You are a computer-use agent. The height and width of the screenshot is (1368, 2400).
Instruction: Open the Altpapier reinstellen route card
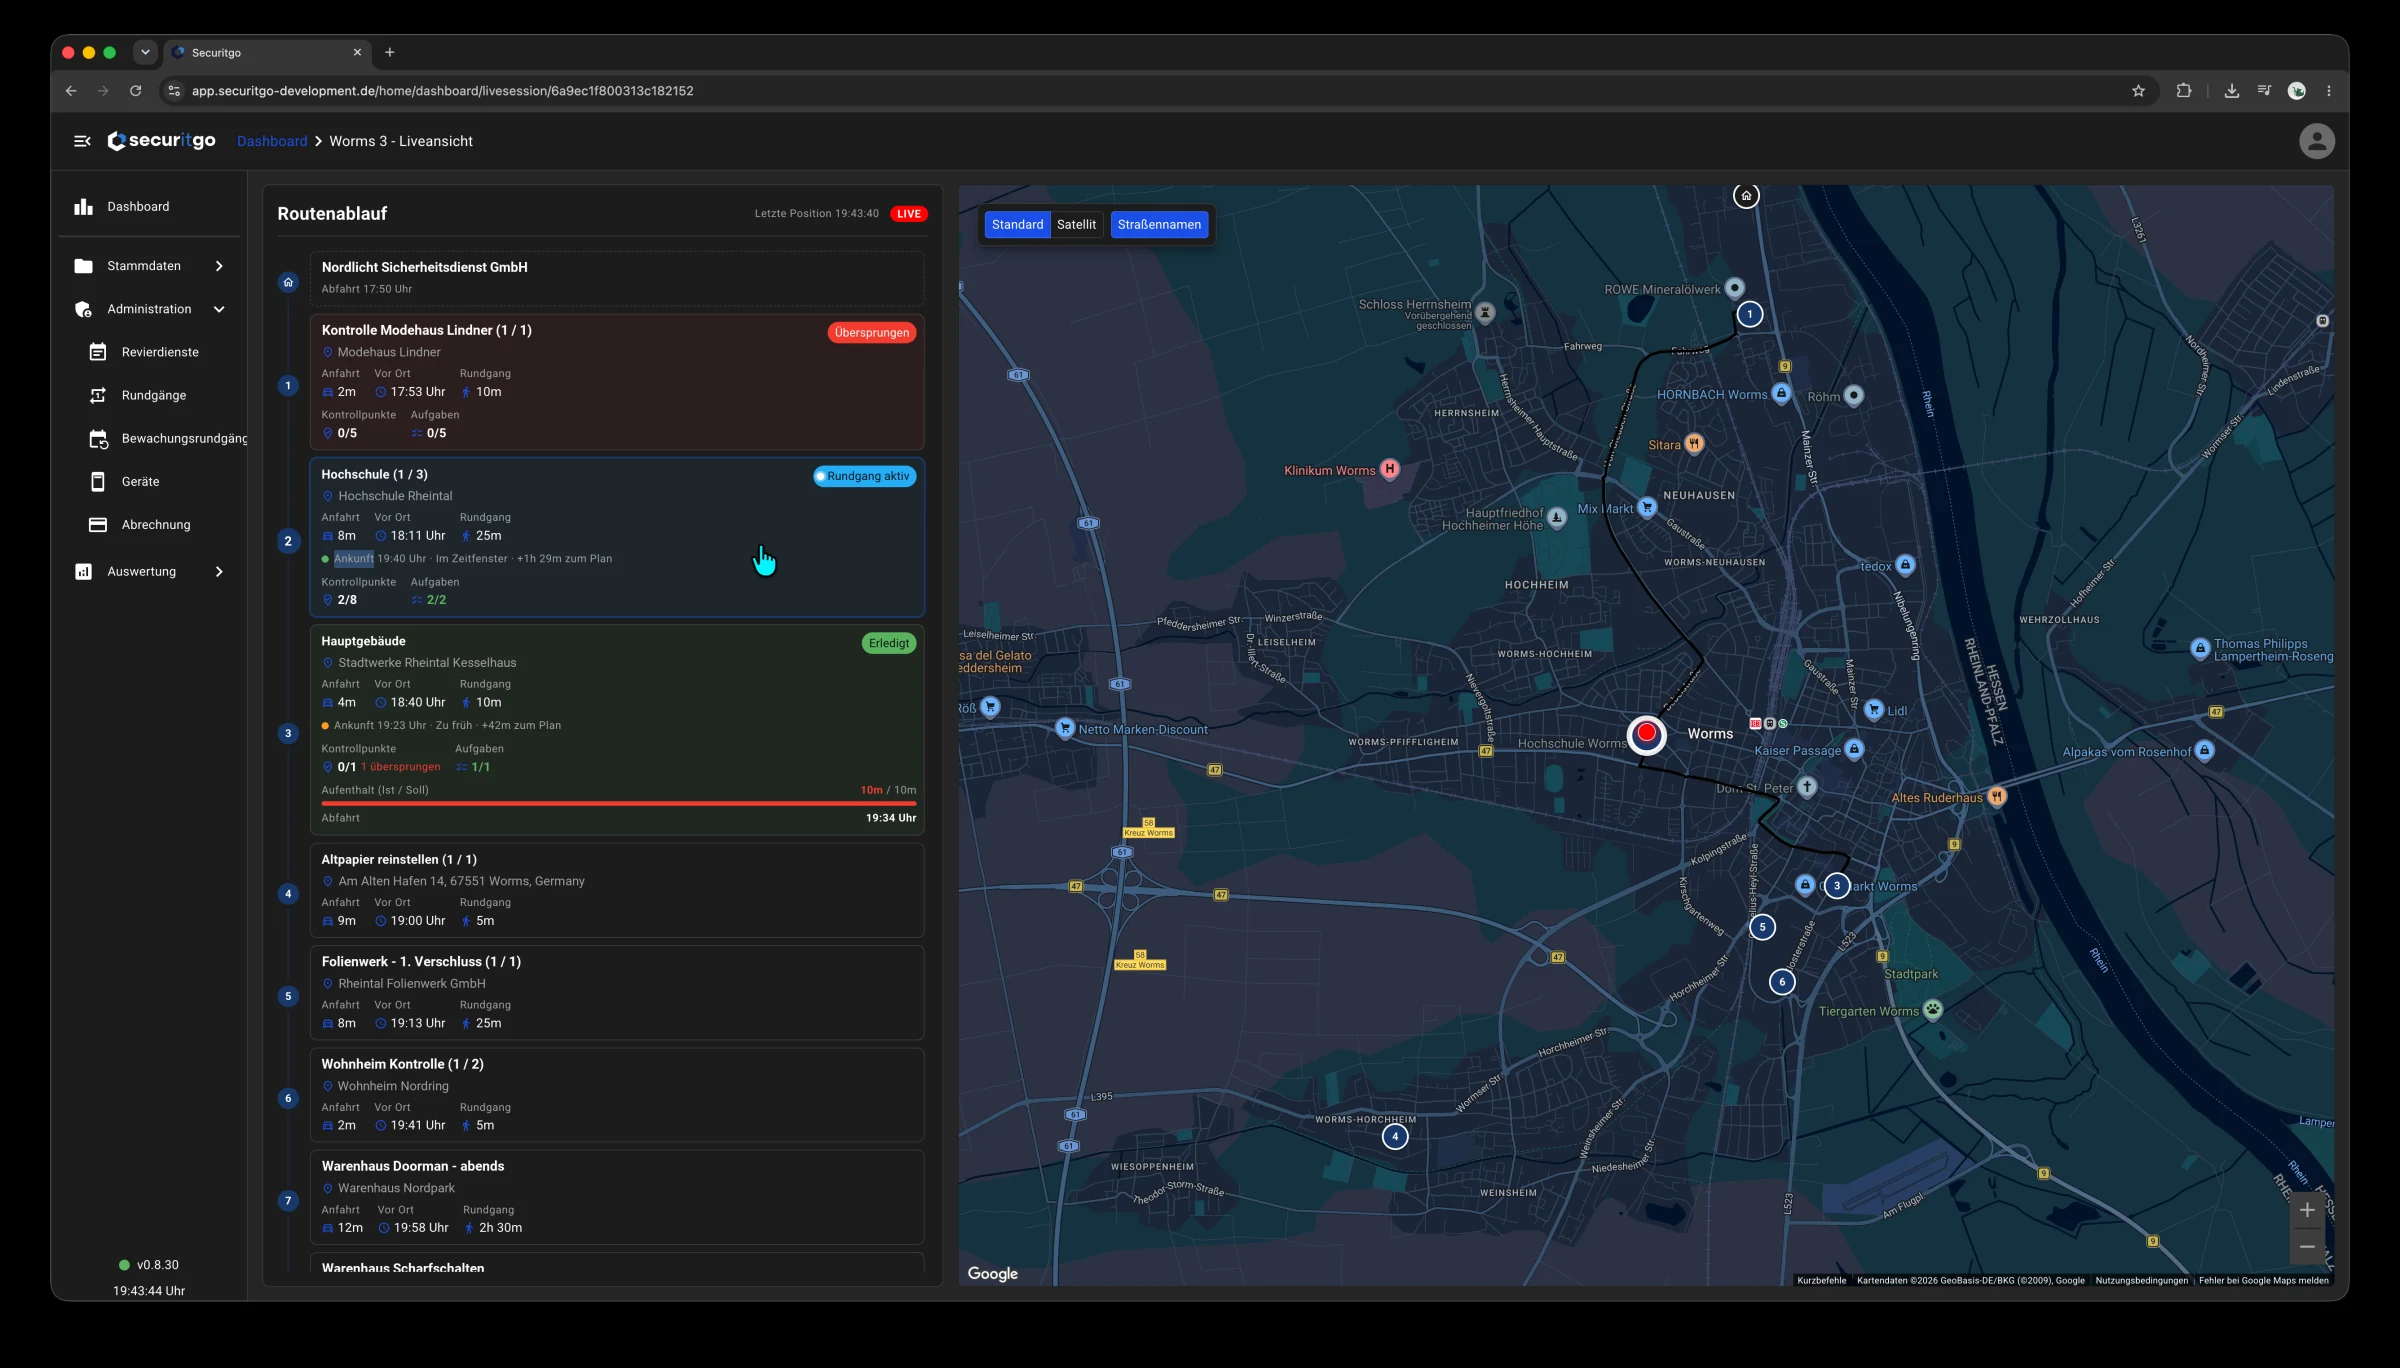pos(617,890)
